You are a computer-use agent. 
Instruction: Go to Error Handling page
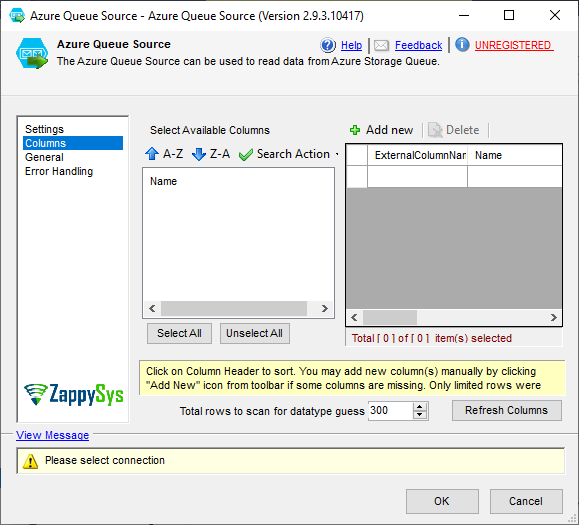tap(59, 171)
